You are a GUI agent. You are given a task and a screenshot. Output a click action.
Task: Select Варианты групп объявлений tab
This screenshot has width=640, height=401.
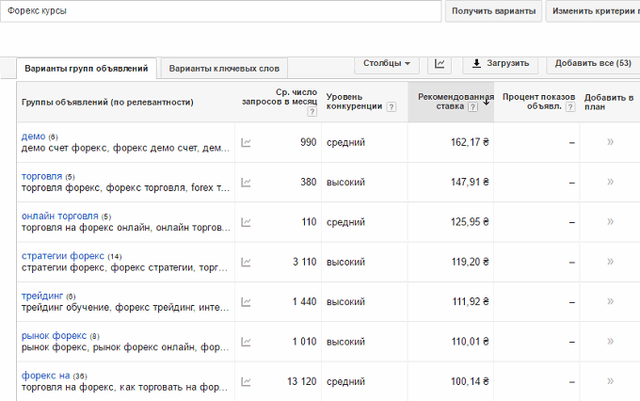(86, 68)
